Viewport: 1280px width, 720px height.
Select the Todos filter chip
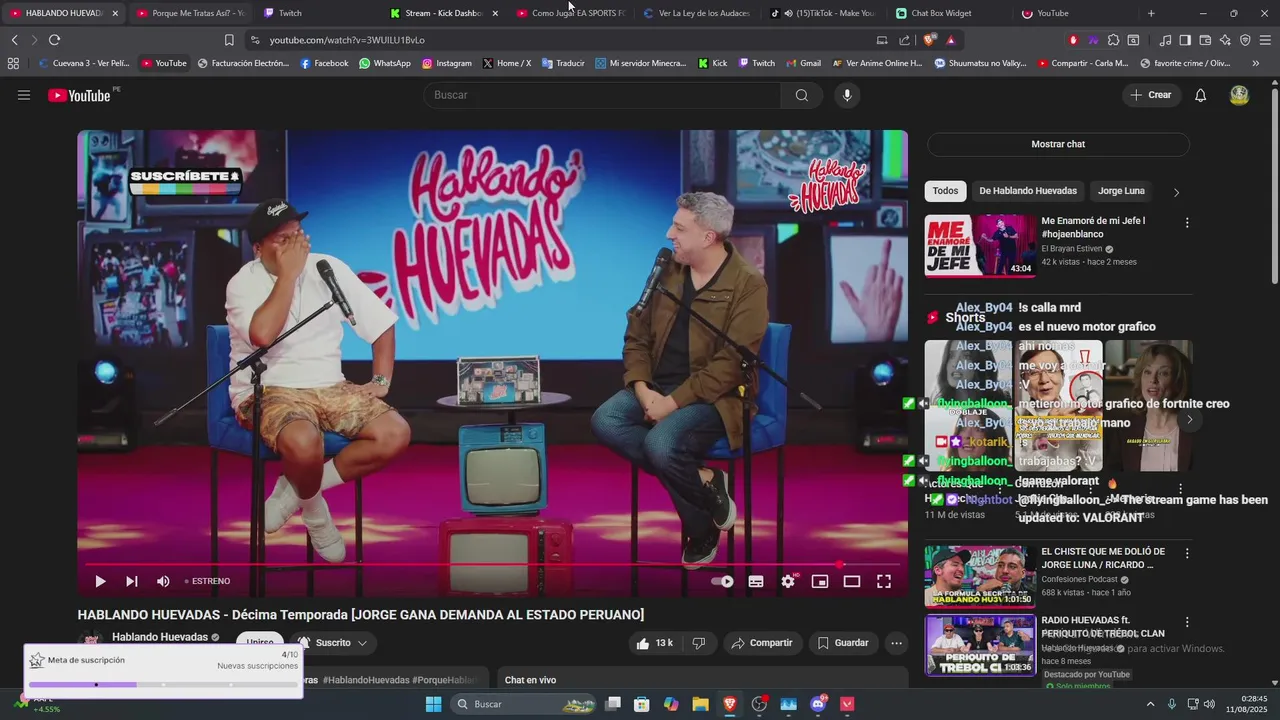945,191
